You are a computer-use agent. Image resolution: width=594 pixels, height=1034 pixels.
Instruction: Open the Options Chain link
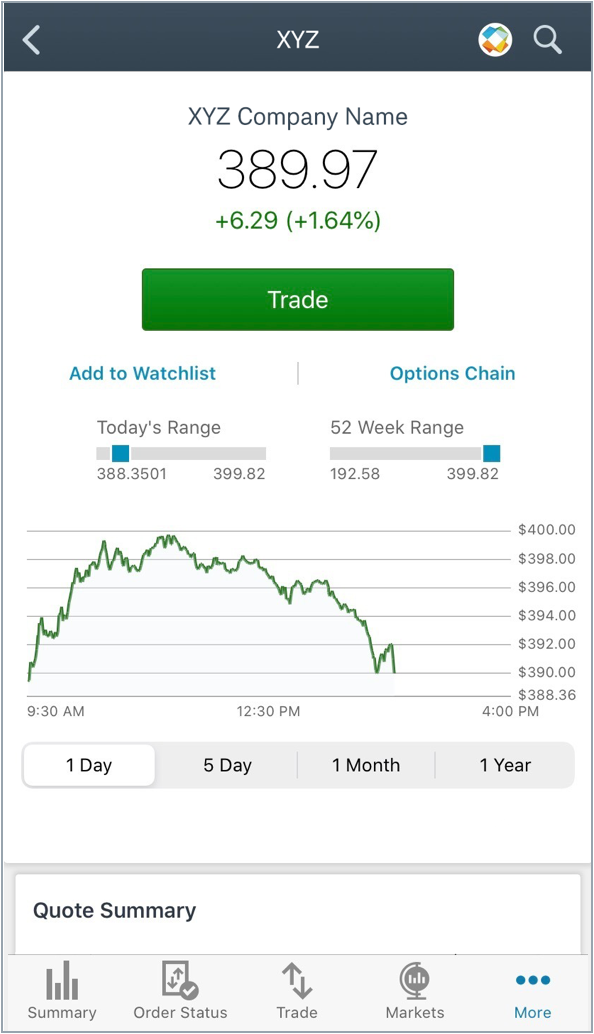coord(452,373)
